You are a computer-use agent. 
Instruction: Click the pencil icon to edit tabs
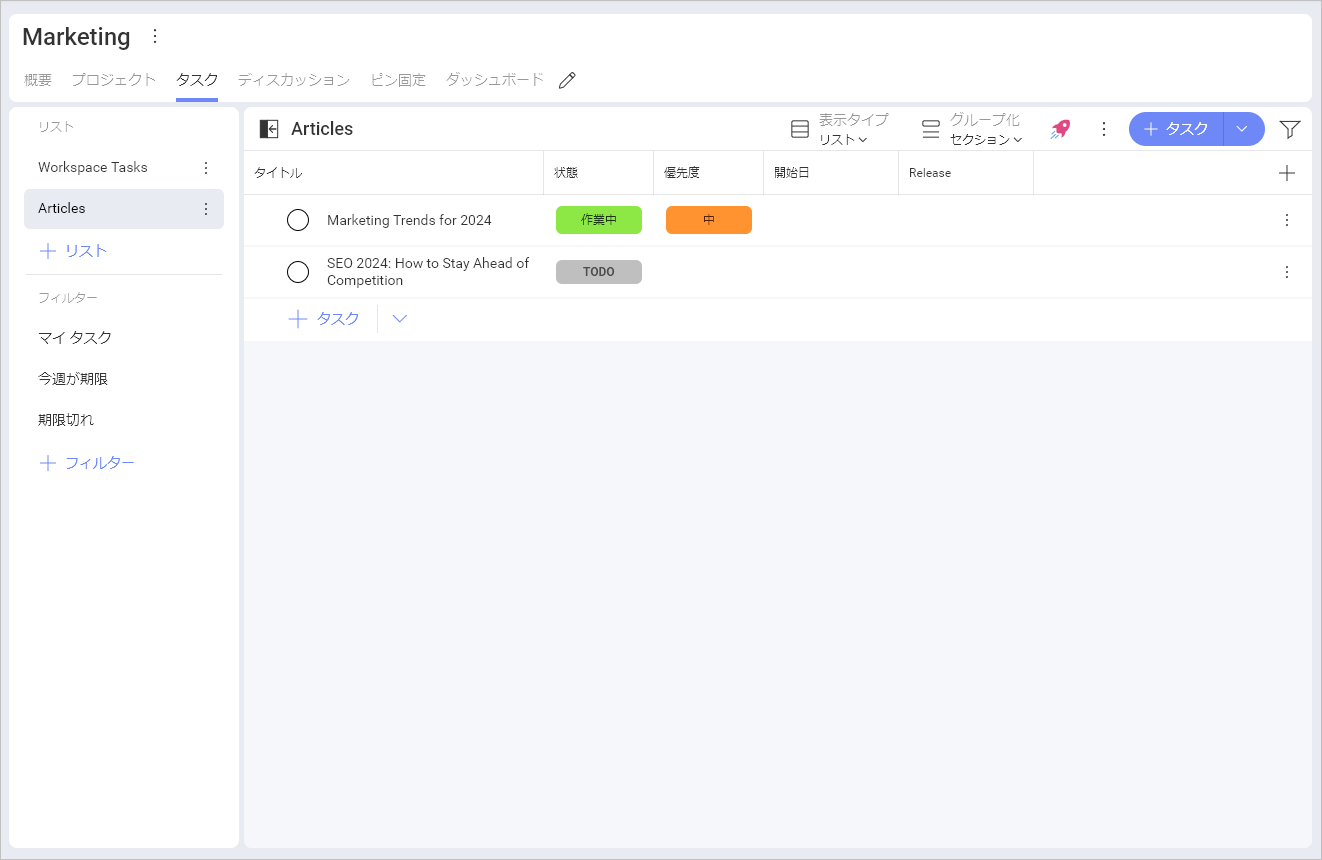pos(567,80)
